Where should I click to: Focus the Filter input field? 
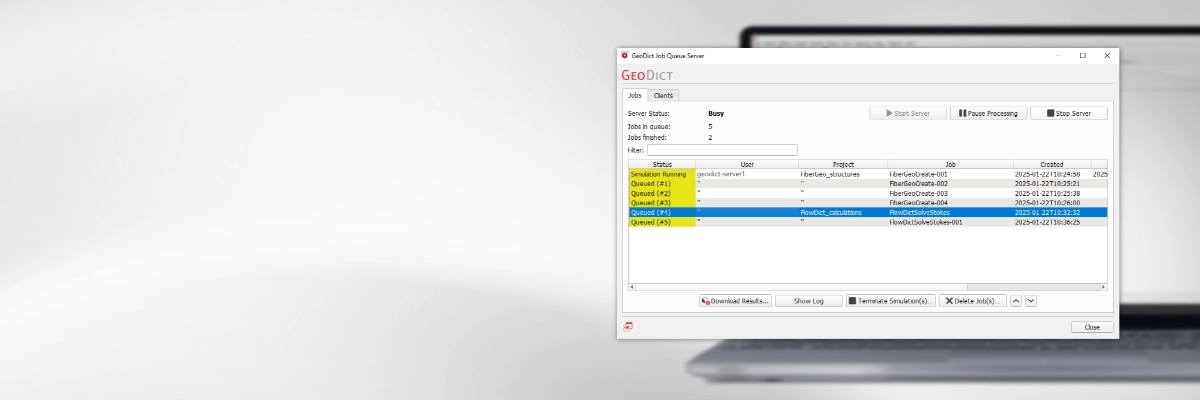click(x=722, y=150)
